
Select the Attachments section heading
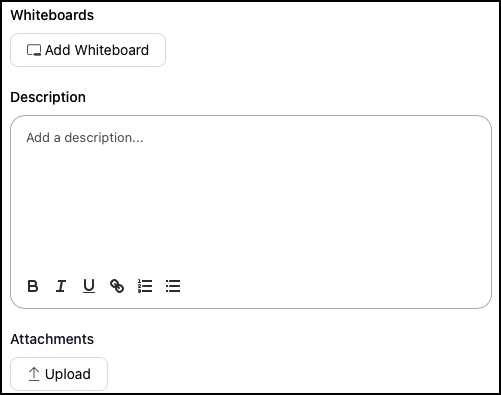52,339
